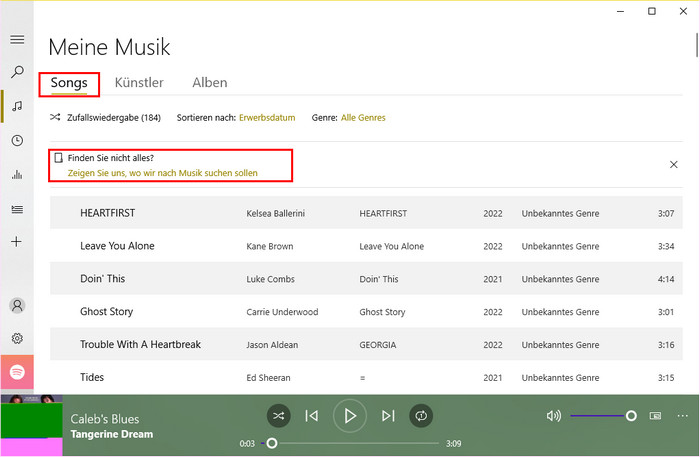The height and width of the screenshot is (457, 700).
Task: Click Caleb's Blues title in player bar
Action: point(104,419)
